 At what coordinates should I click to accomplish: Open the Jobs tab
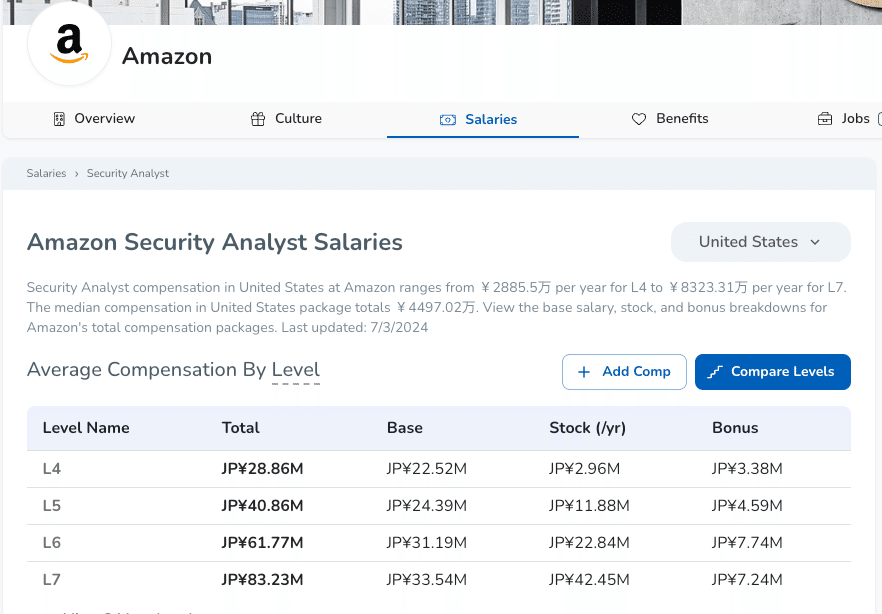tap(855, 119)
